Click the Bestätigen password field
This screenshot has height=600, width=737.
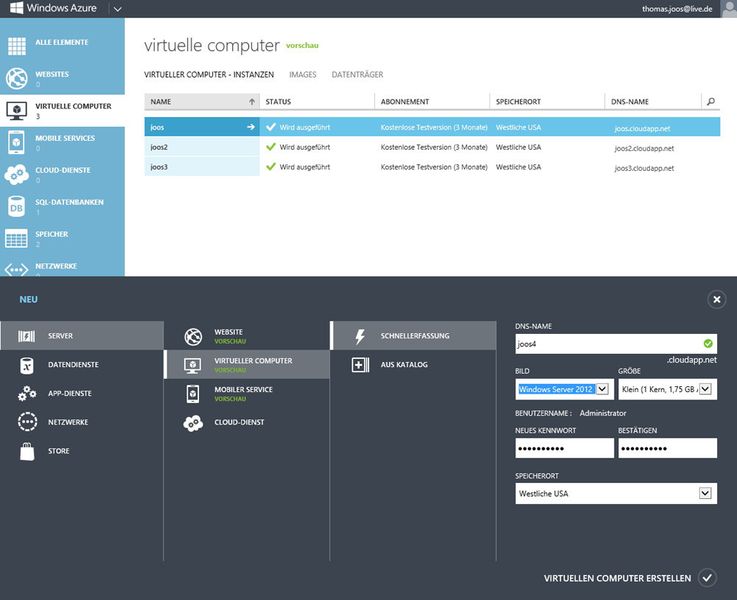(x=667, y=448)
